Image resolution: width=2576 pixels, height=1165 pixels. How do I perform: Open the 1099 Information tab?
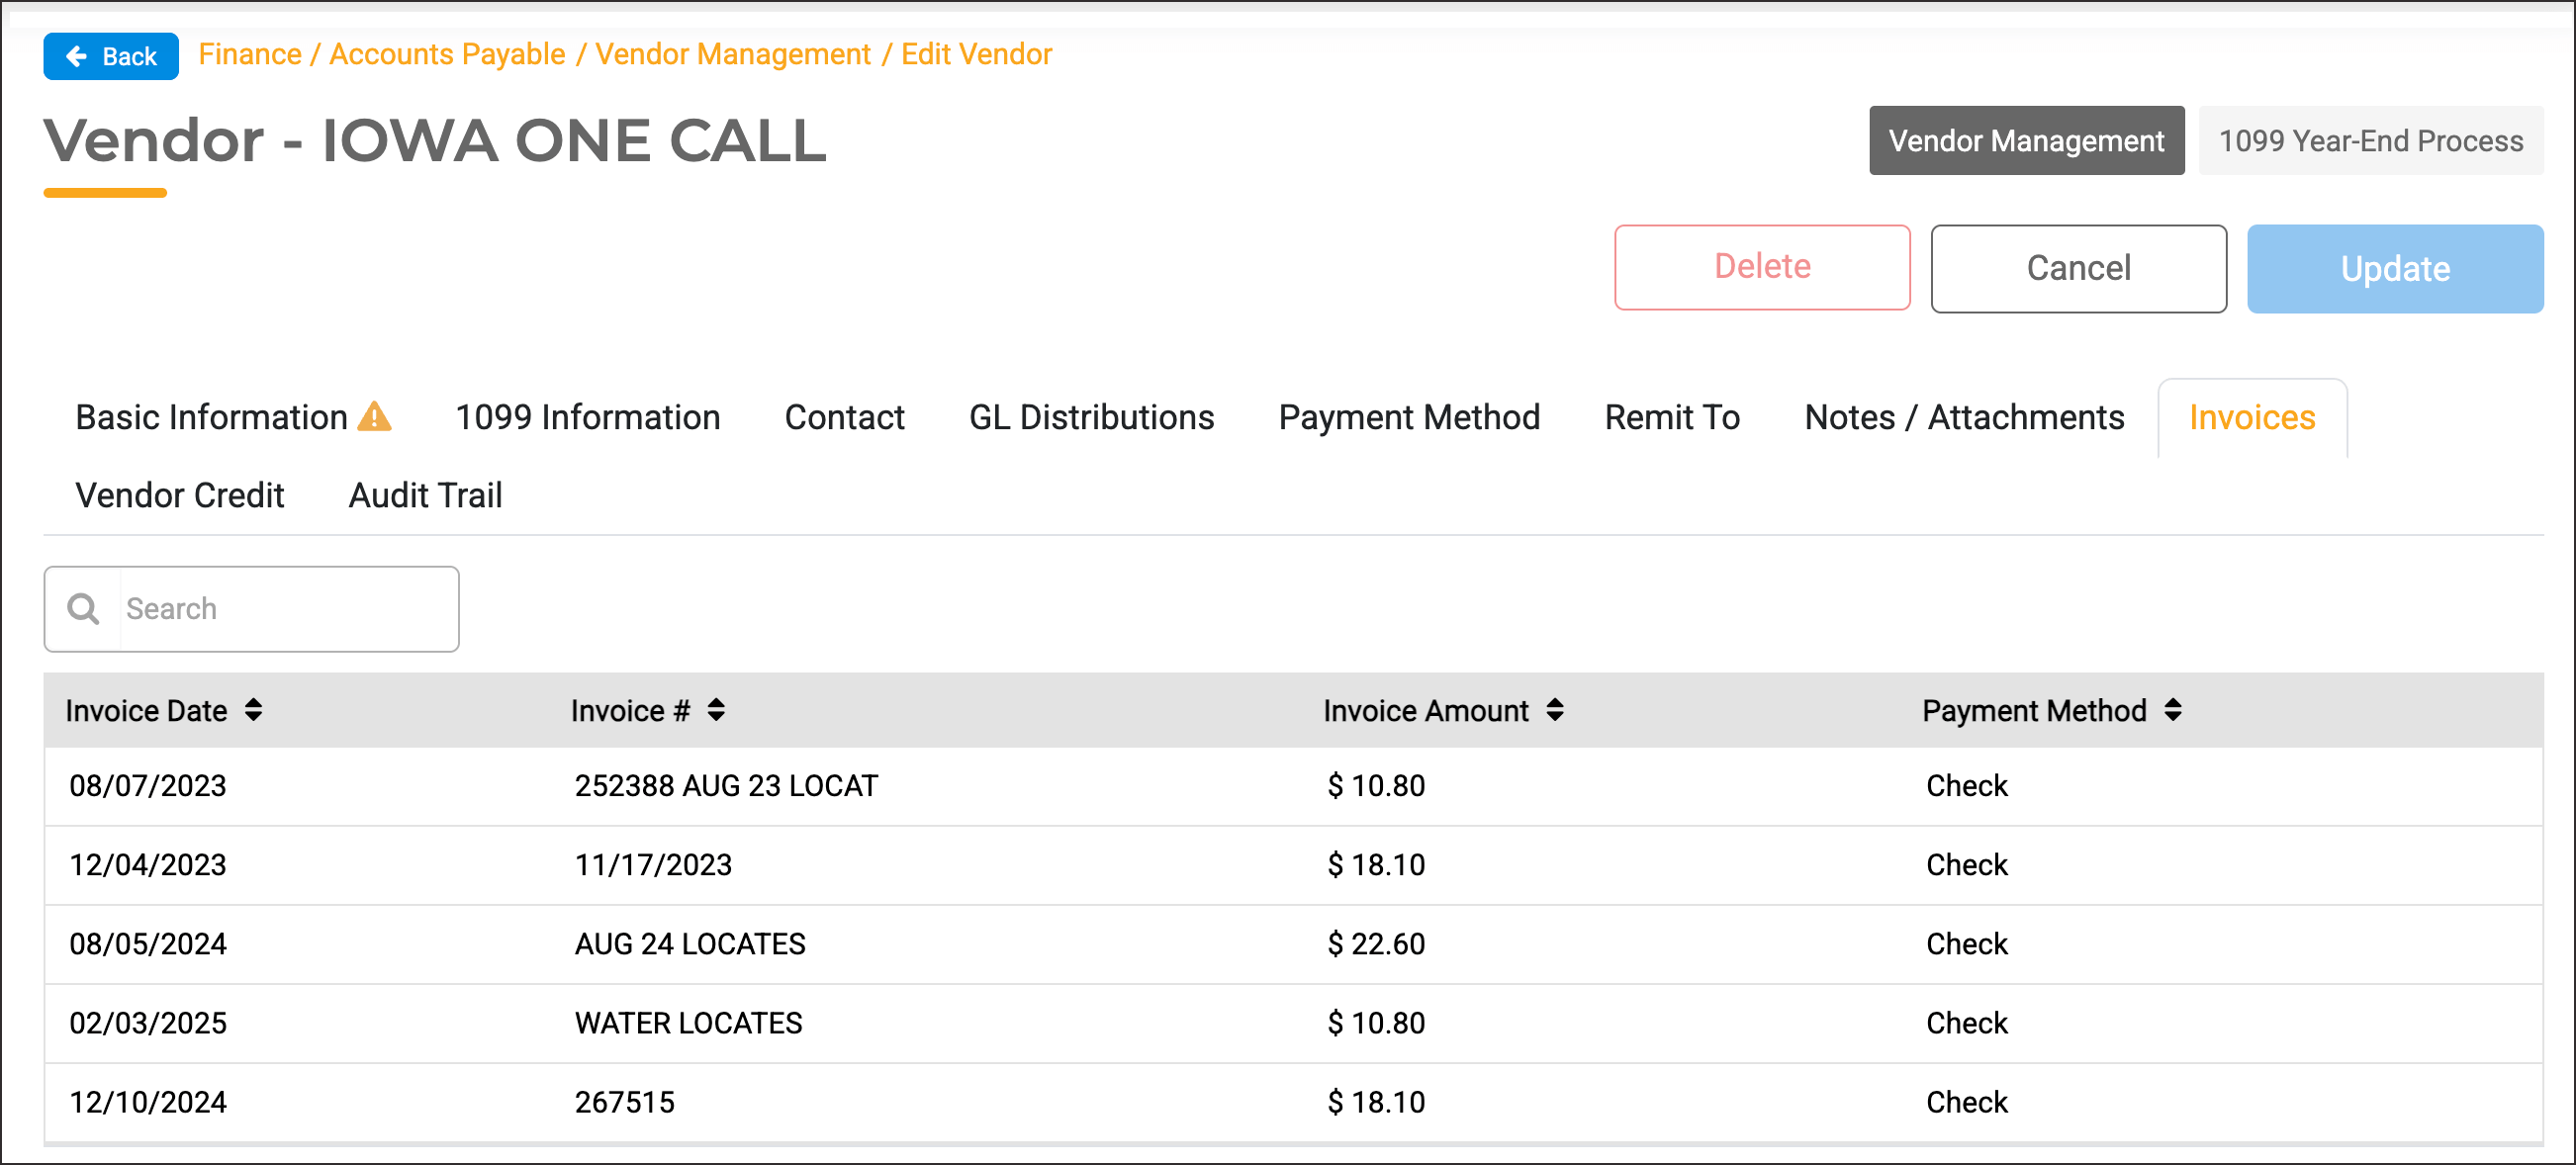click(x=588, y=417)
